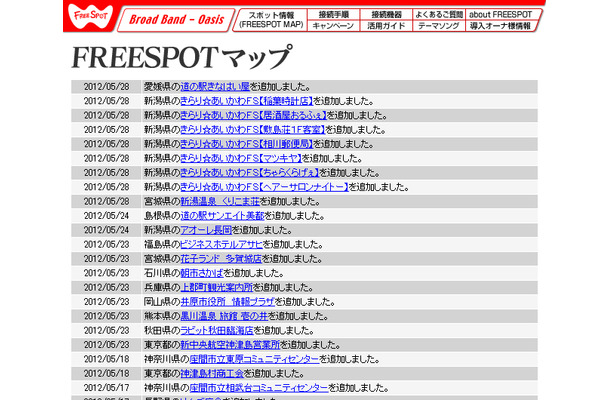This screenshot has width=610, height=400.
Task: Follow the 黒川温泉 旅館 壱の井 link
Action: 224,316
